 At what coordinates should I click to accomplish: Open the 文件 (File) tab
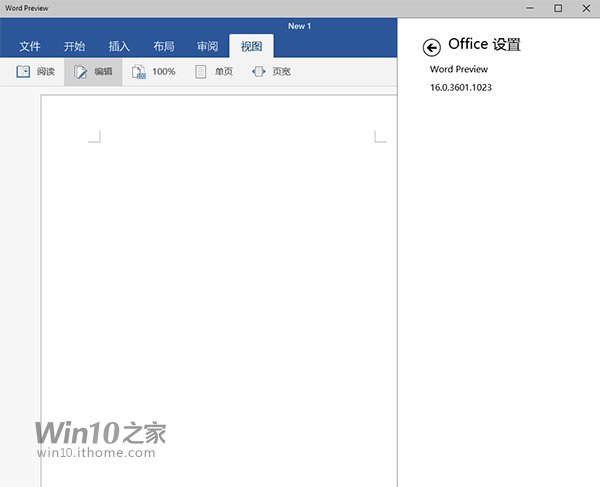click(30, 46)
